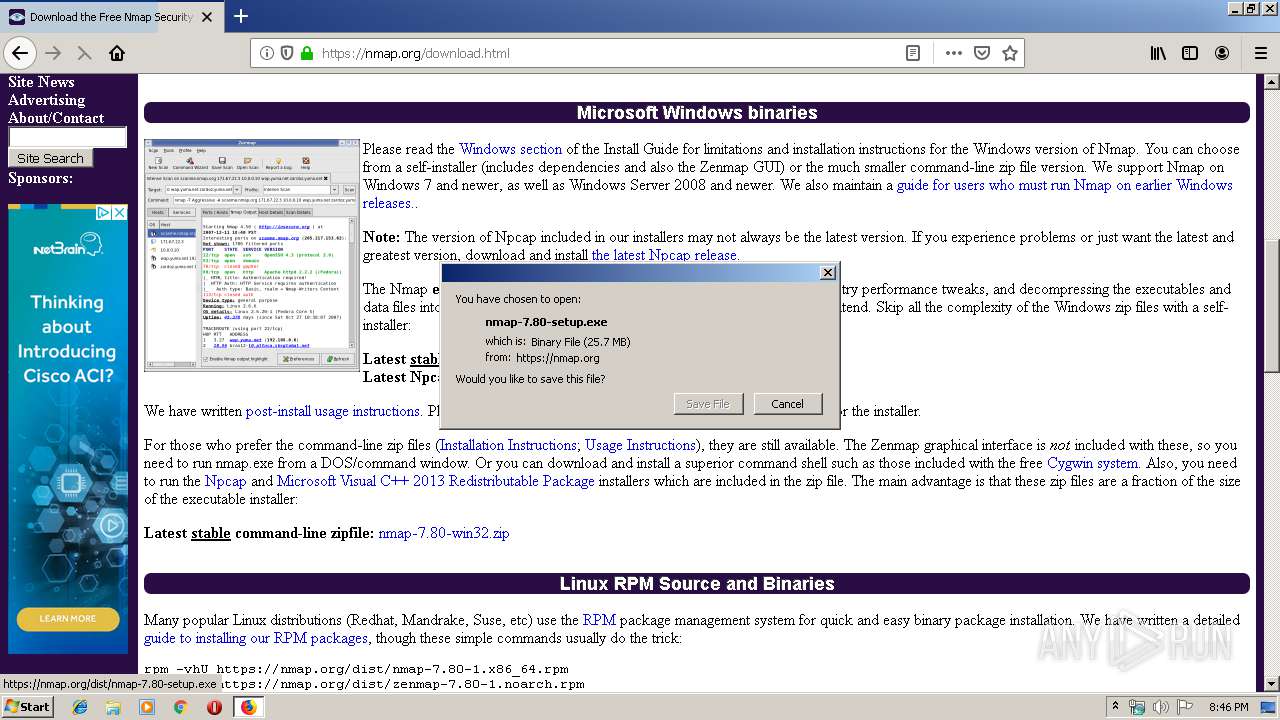This screenshot has width=1280, height=720.
Task: Click the Microsoft Windows binaries heading
Action: click(697, 113)
